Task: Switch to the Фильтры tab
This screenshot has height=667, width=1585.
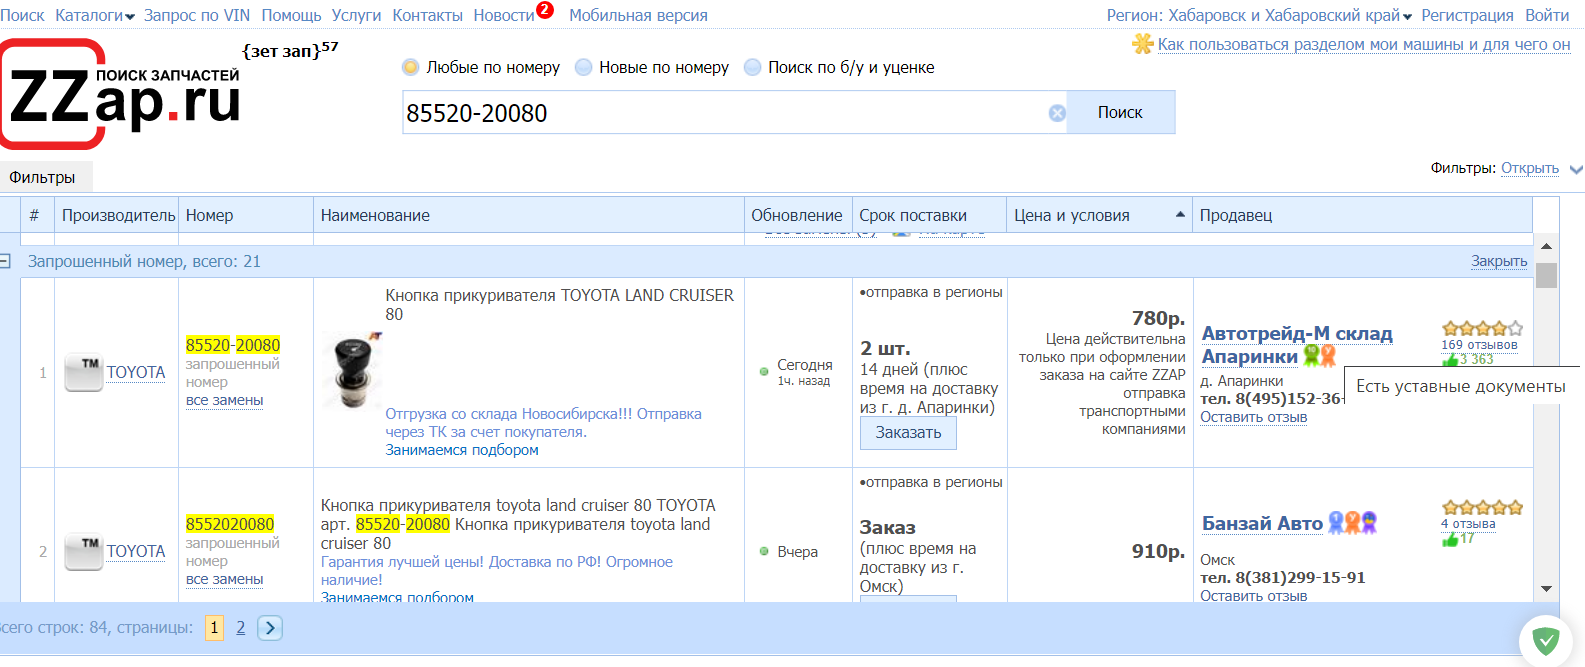Action: click(43, 177)
